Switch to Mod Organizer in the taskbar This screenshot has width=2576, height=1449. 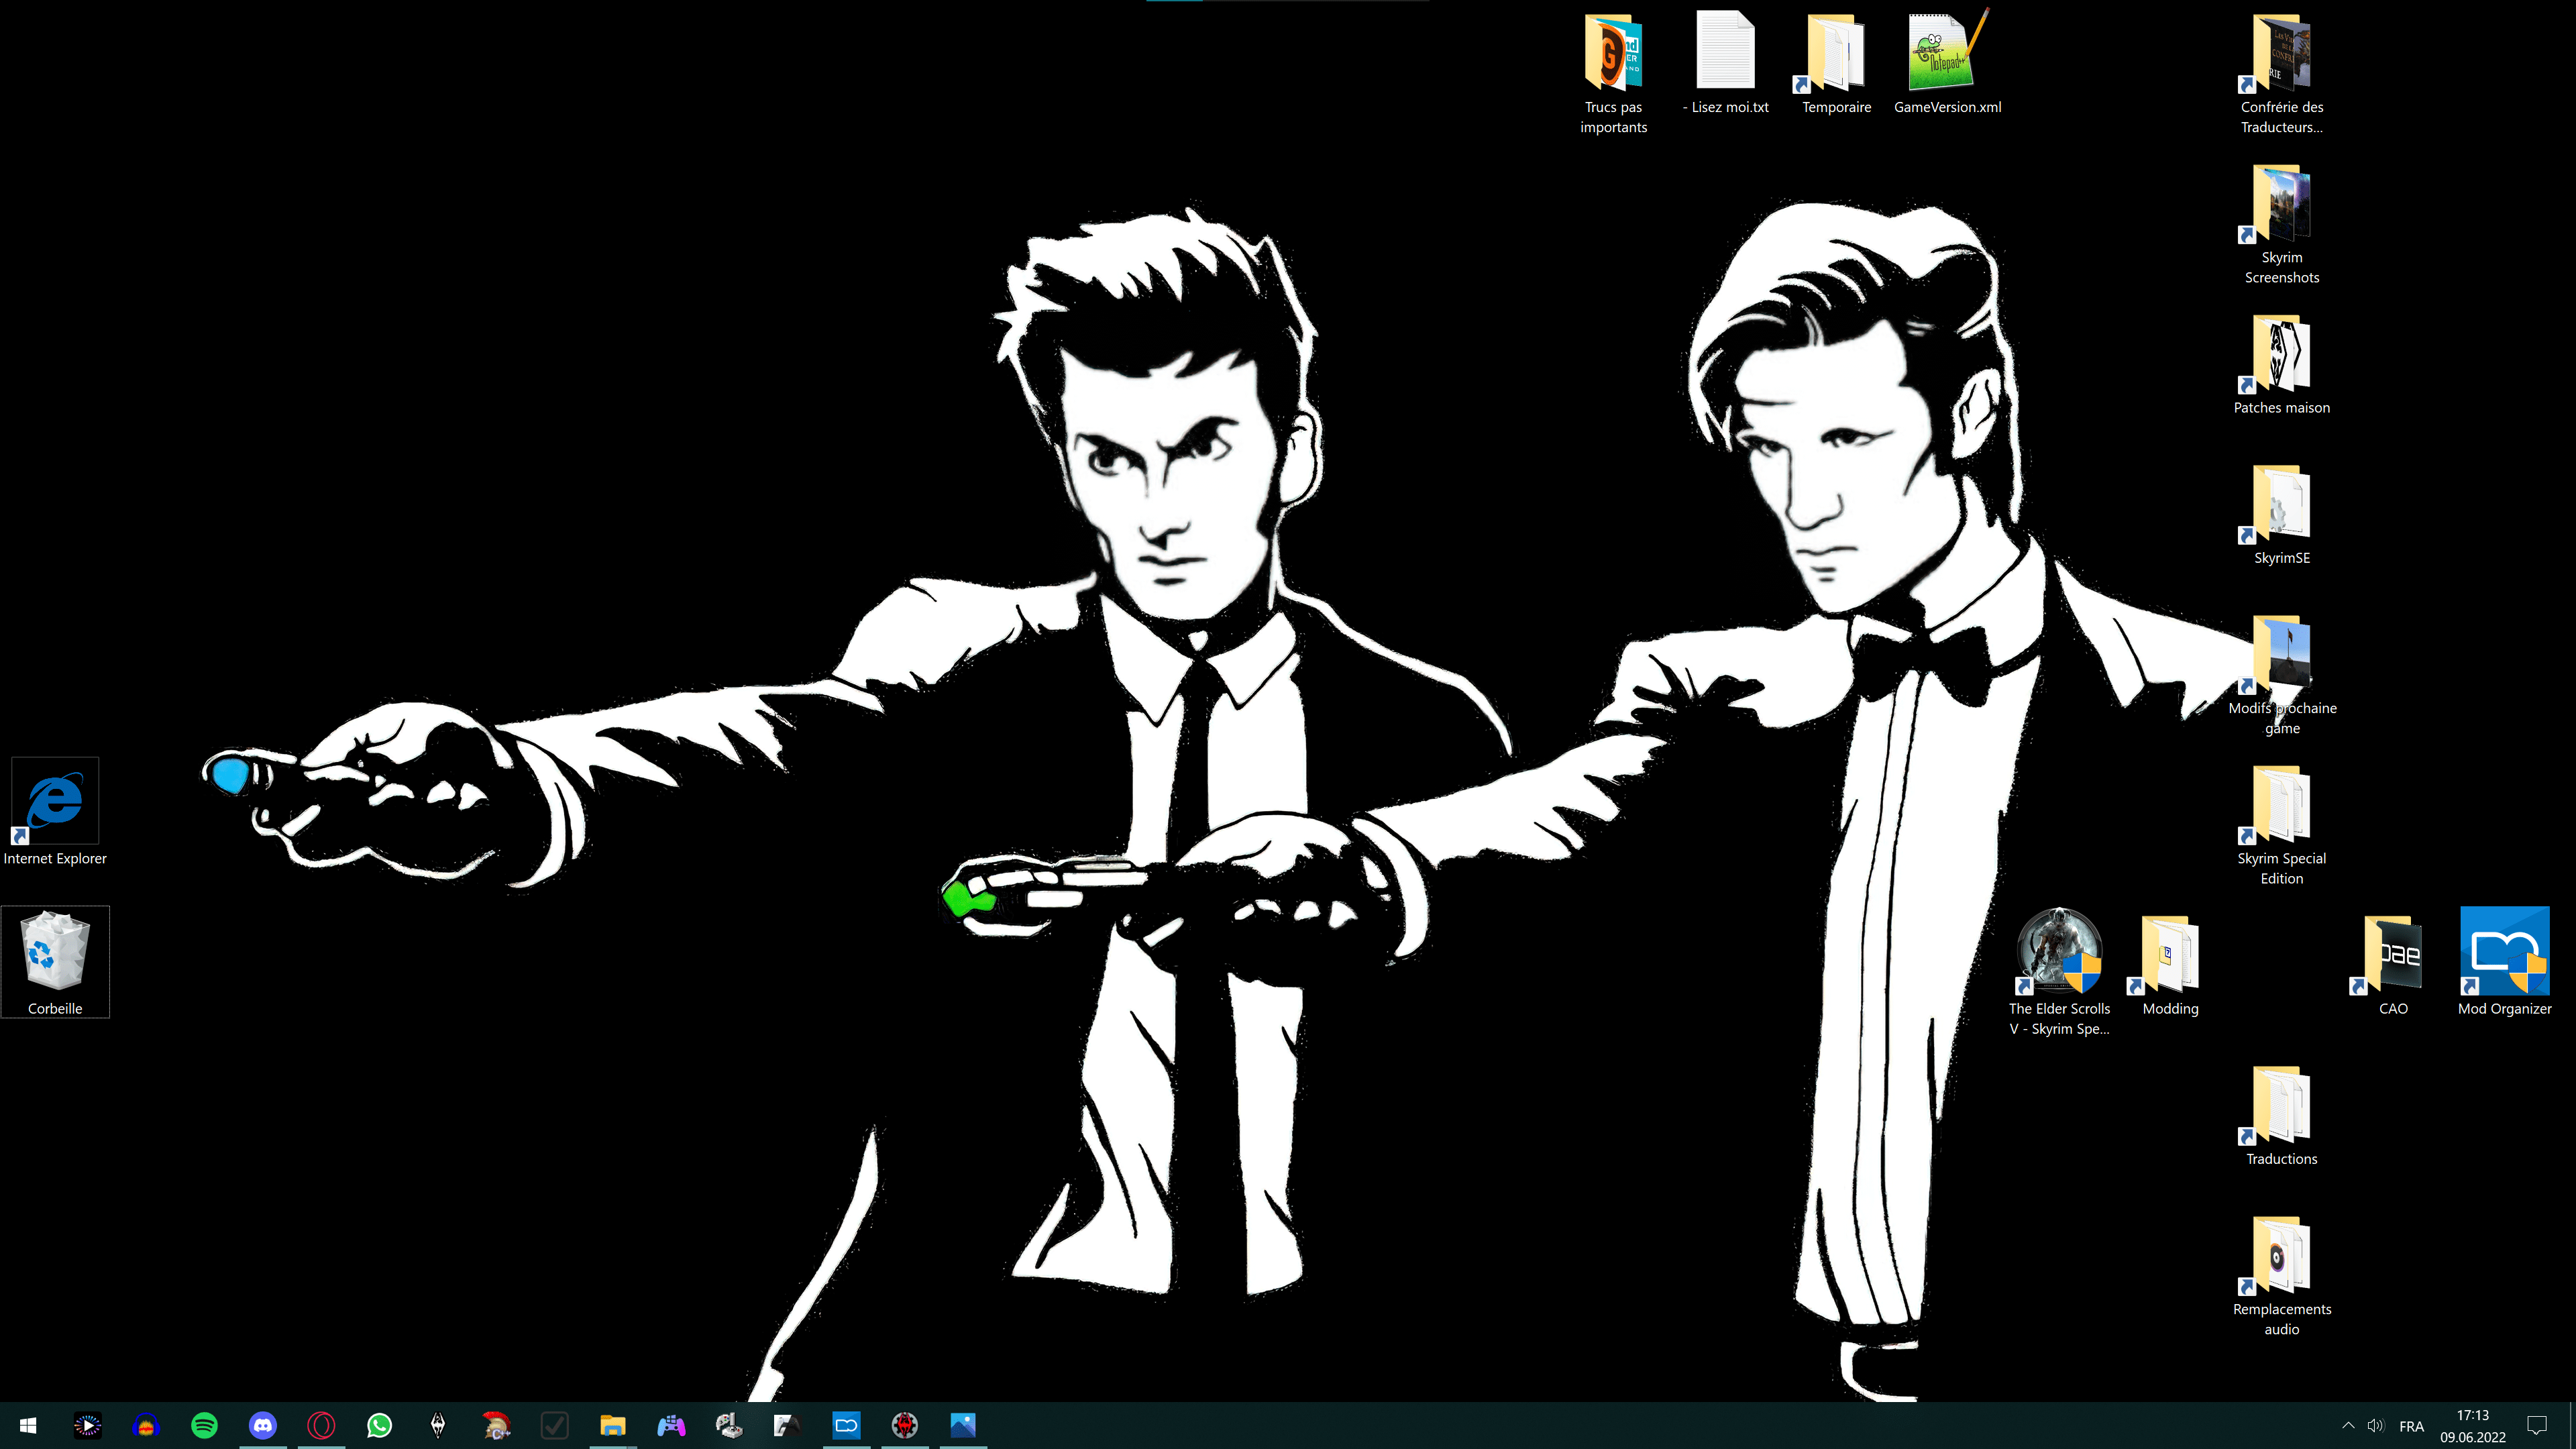tap(846, 1425)
